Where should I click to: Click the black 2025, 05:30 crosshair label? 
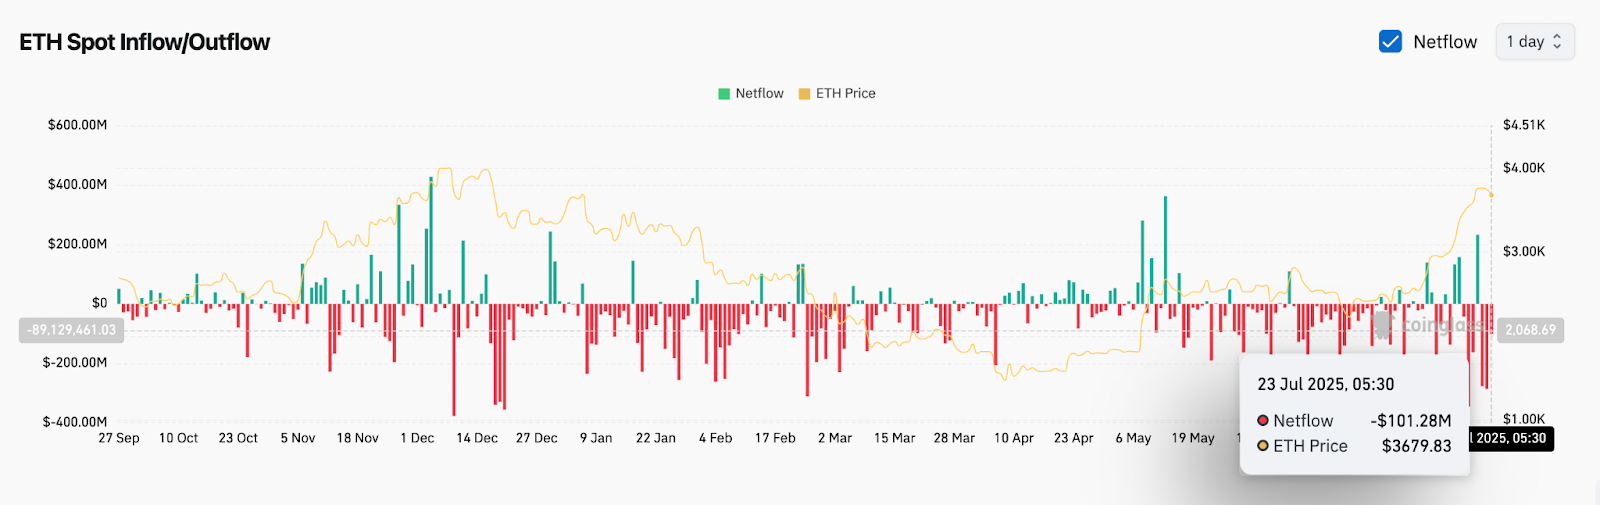coord(1511,438)
